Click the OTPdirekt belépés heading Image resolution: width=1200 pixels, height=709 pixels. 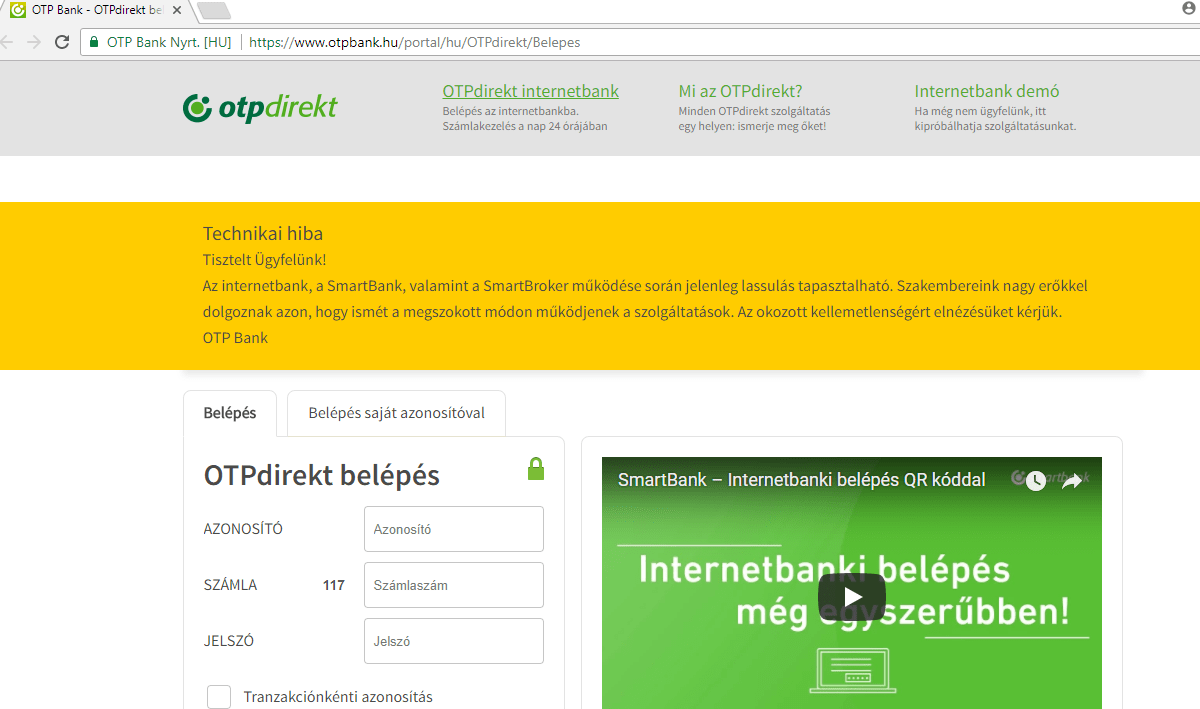(322, 475)
